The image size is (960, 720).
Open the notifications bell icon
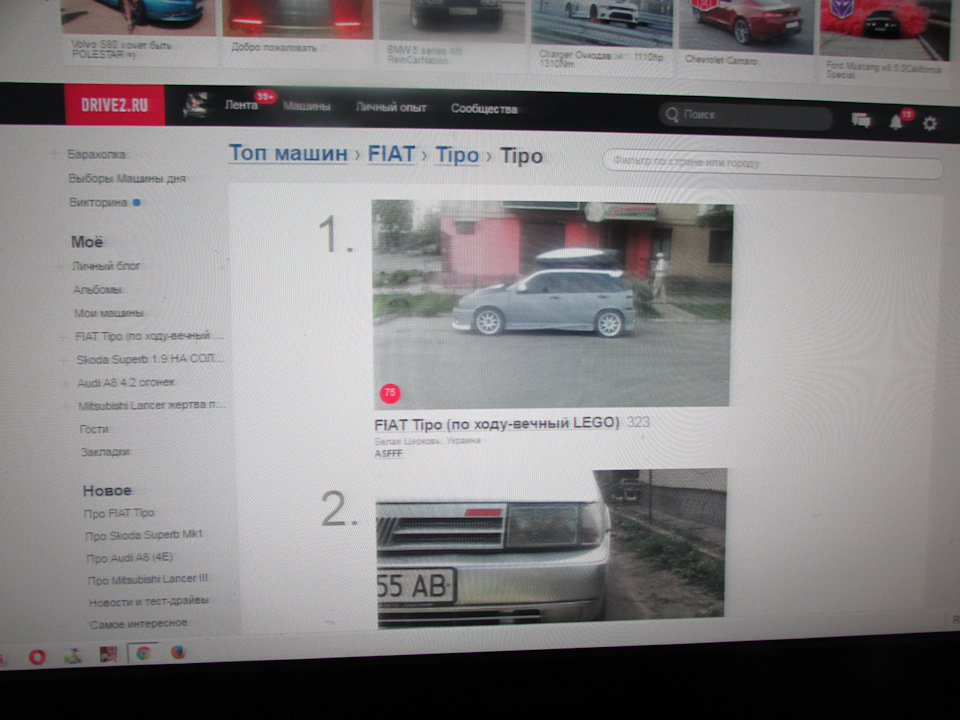point(896,122)
